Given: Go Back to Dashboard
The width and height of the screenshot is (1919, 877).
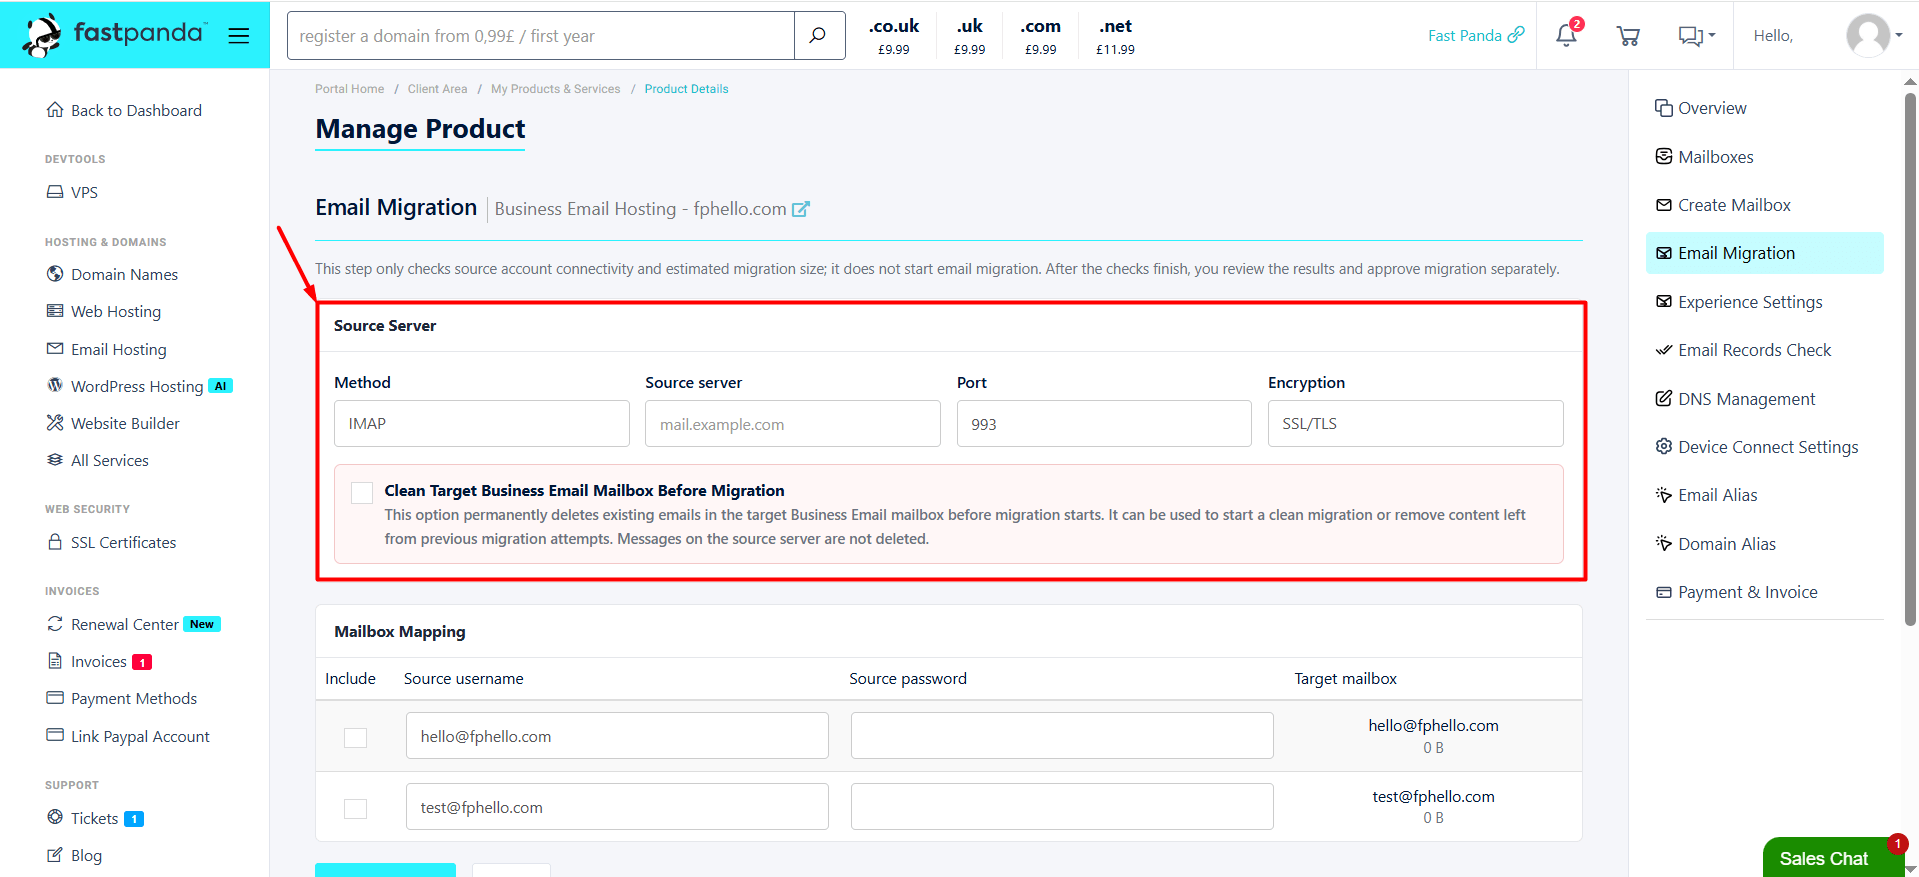Looking at the screenshot, I should click(x=124, y=110).
